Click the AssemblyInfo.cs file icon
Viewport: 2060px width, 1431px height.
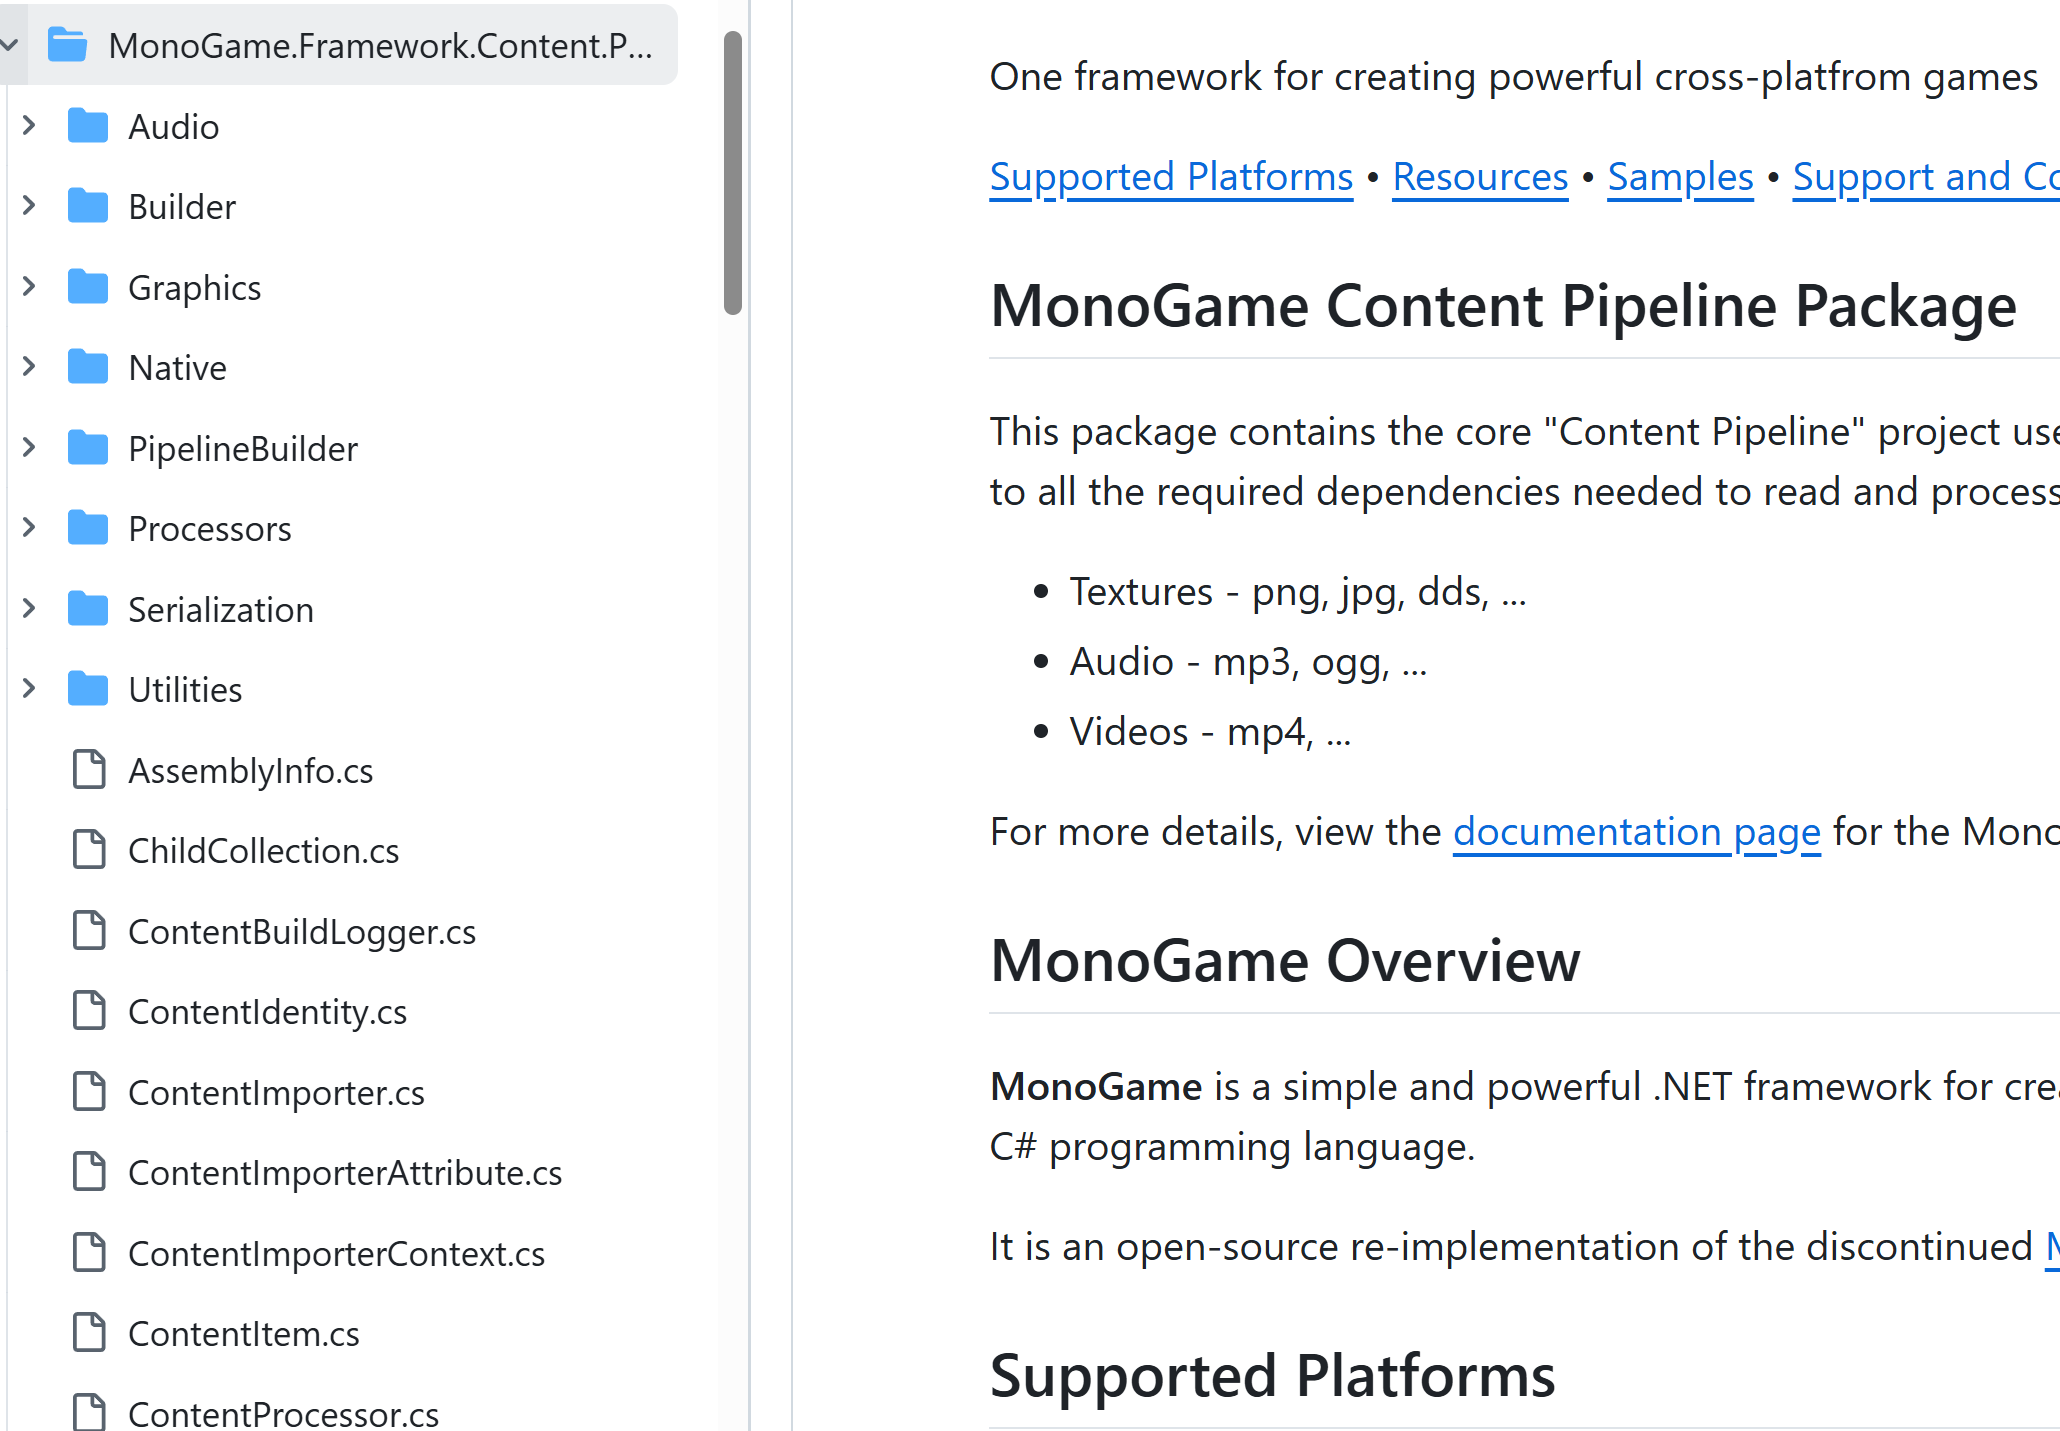pyautogui.click(x=89, y=771)
